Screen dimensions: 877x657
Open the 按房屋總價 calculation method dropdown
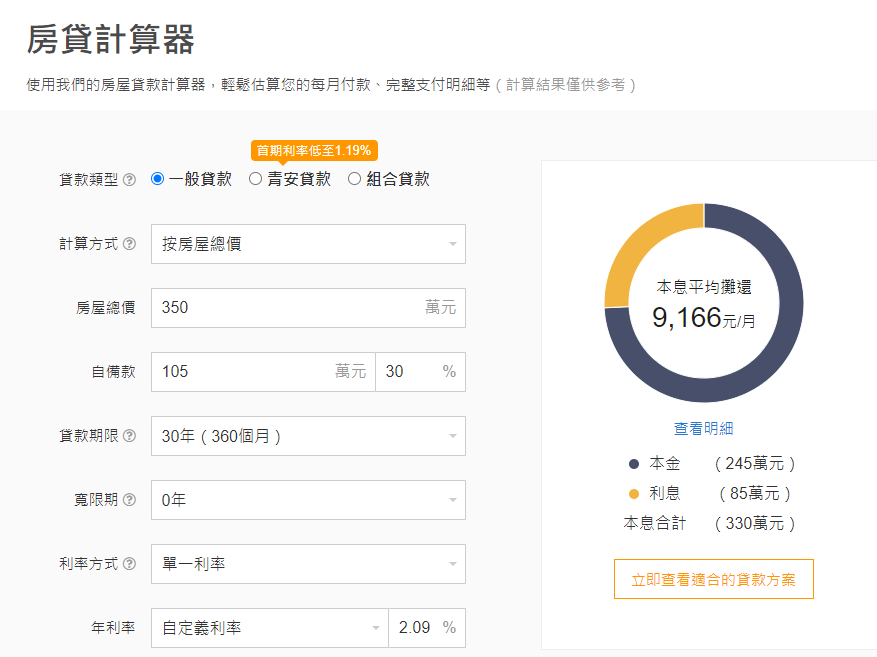coord(308,244)
